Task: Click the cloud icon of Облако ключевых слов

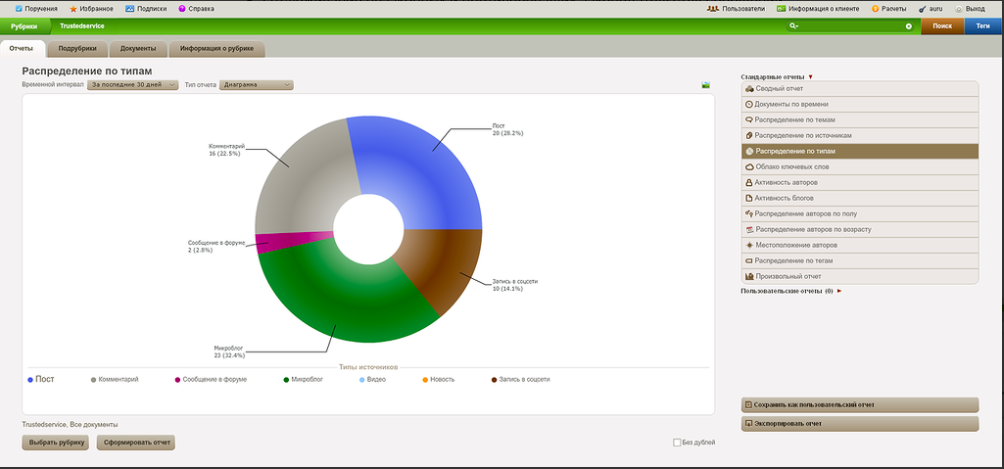Action: pos(750,167)
